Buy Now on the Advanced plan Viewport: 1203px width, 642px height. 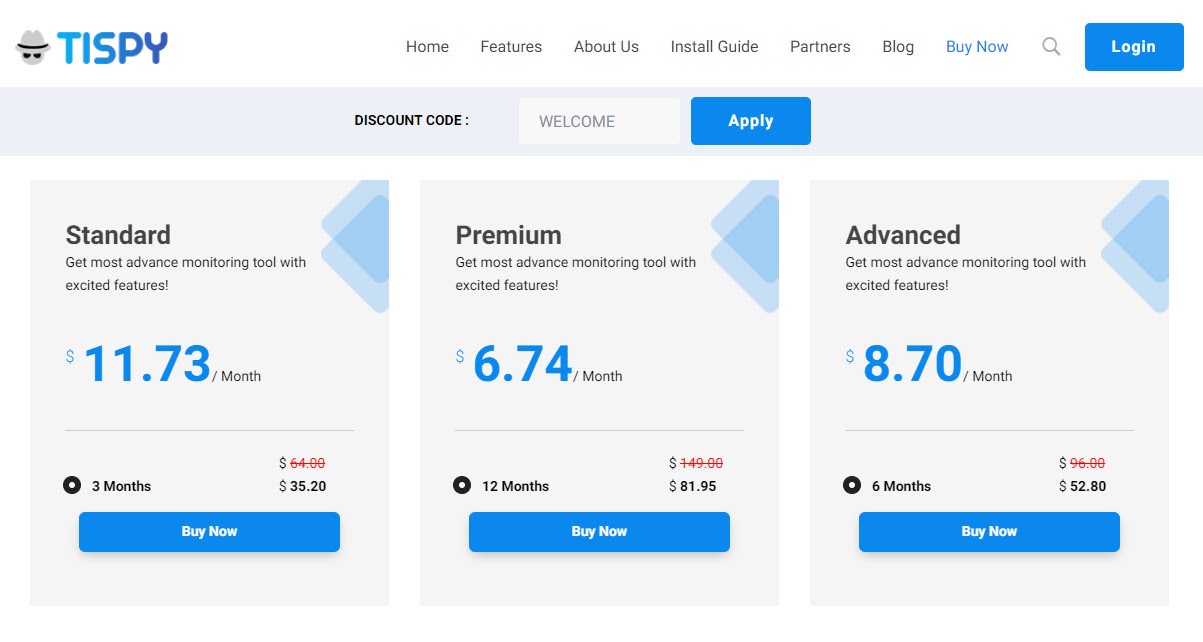(x=988, y=531)
